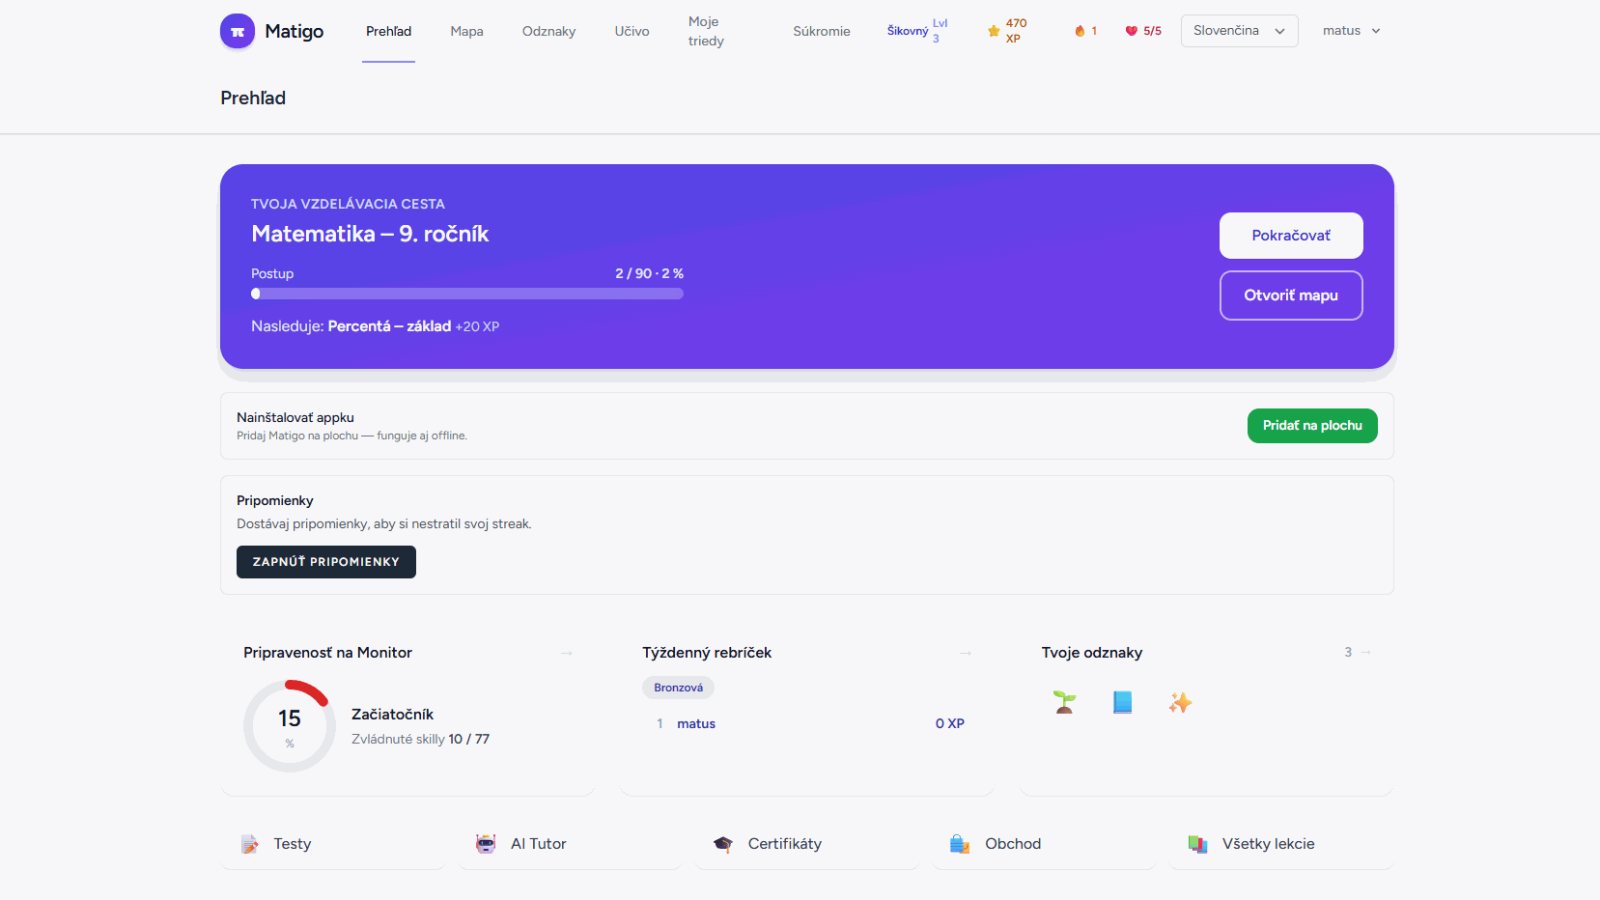1600x900 pixels.
Task: Go to the Odznaky tab
Action: 549,31
